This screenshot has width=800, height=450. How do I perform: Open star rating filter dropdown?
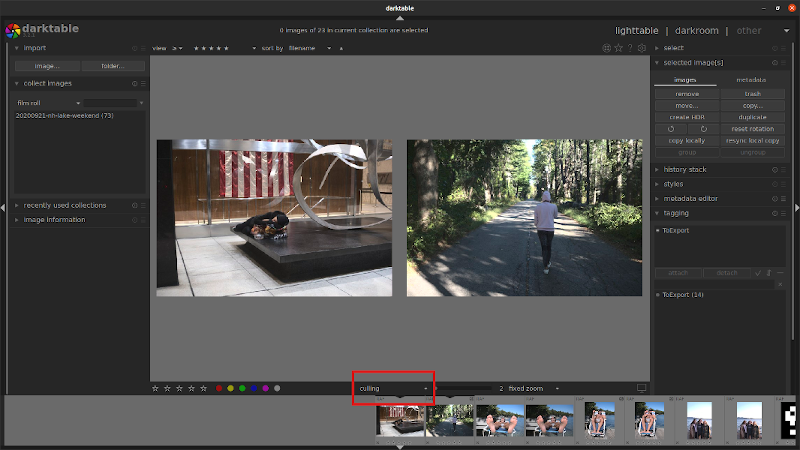[224, 48]
